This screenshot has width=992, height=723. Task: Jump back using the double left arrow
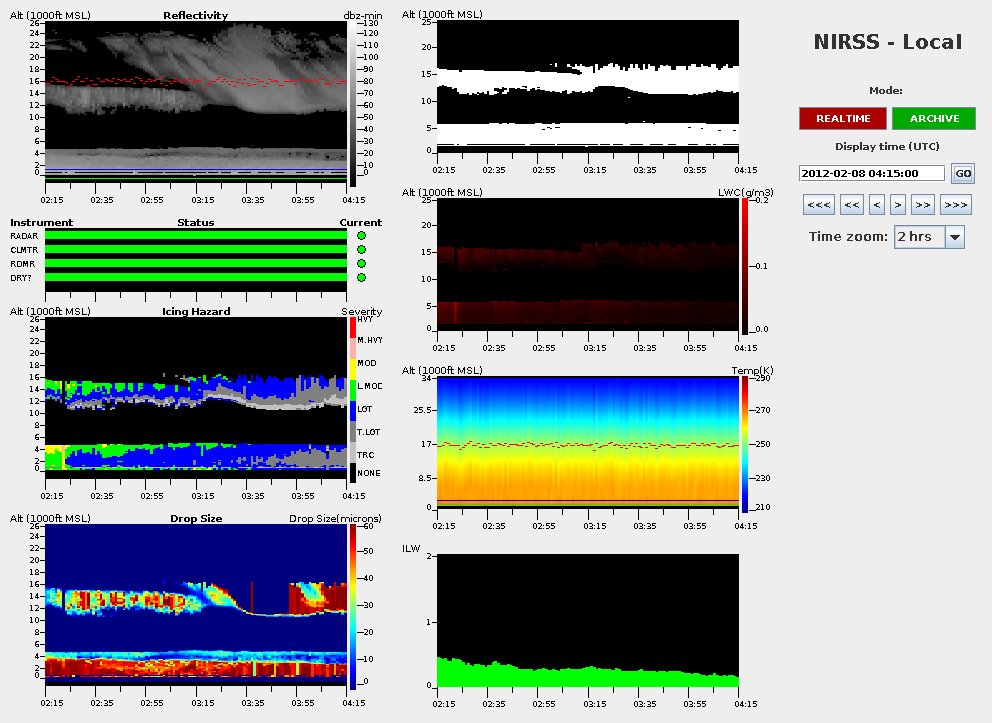tap(852, 205)
